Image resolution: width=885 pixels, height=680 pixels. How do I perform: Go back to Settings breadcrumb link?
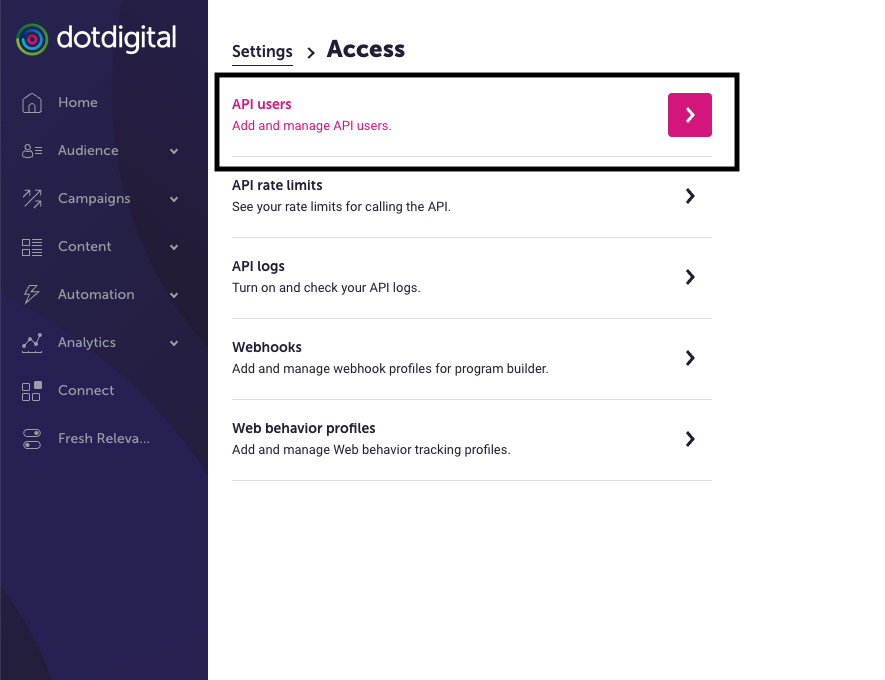click(262, 51)
